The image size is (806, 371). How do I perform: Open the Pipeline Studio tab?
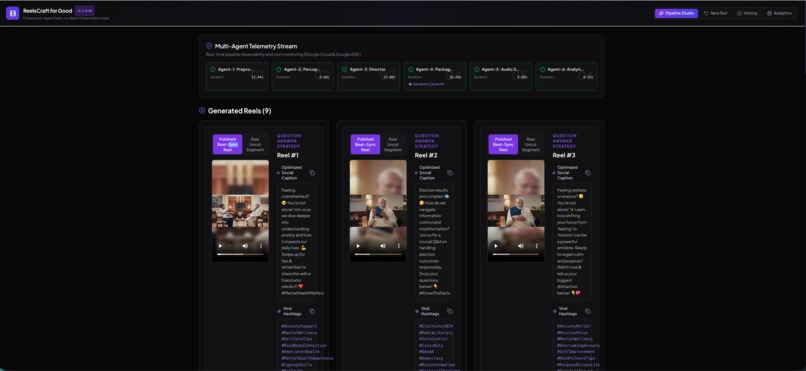pos(676,13)
